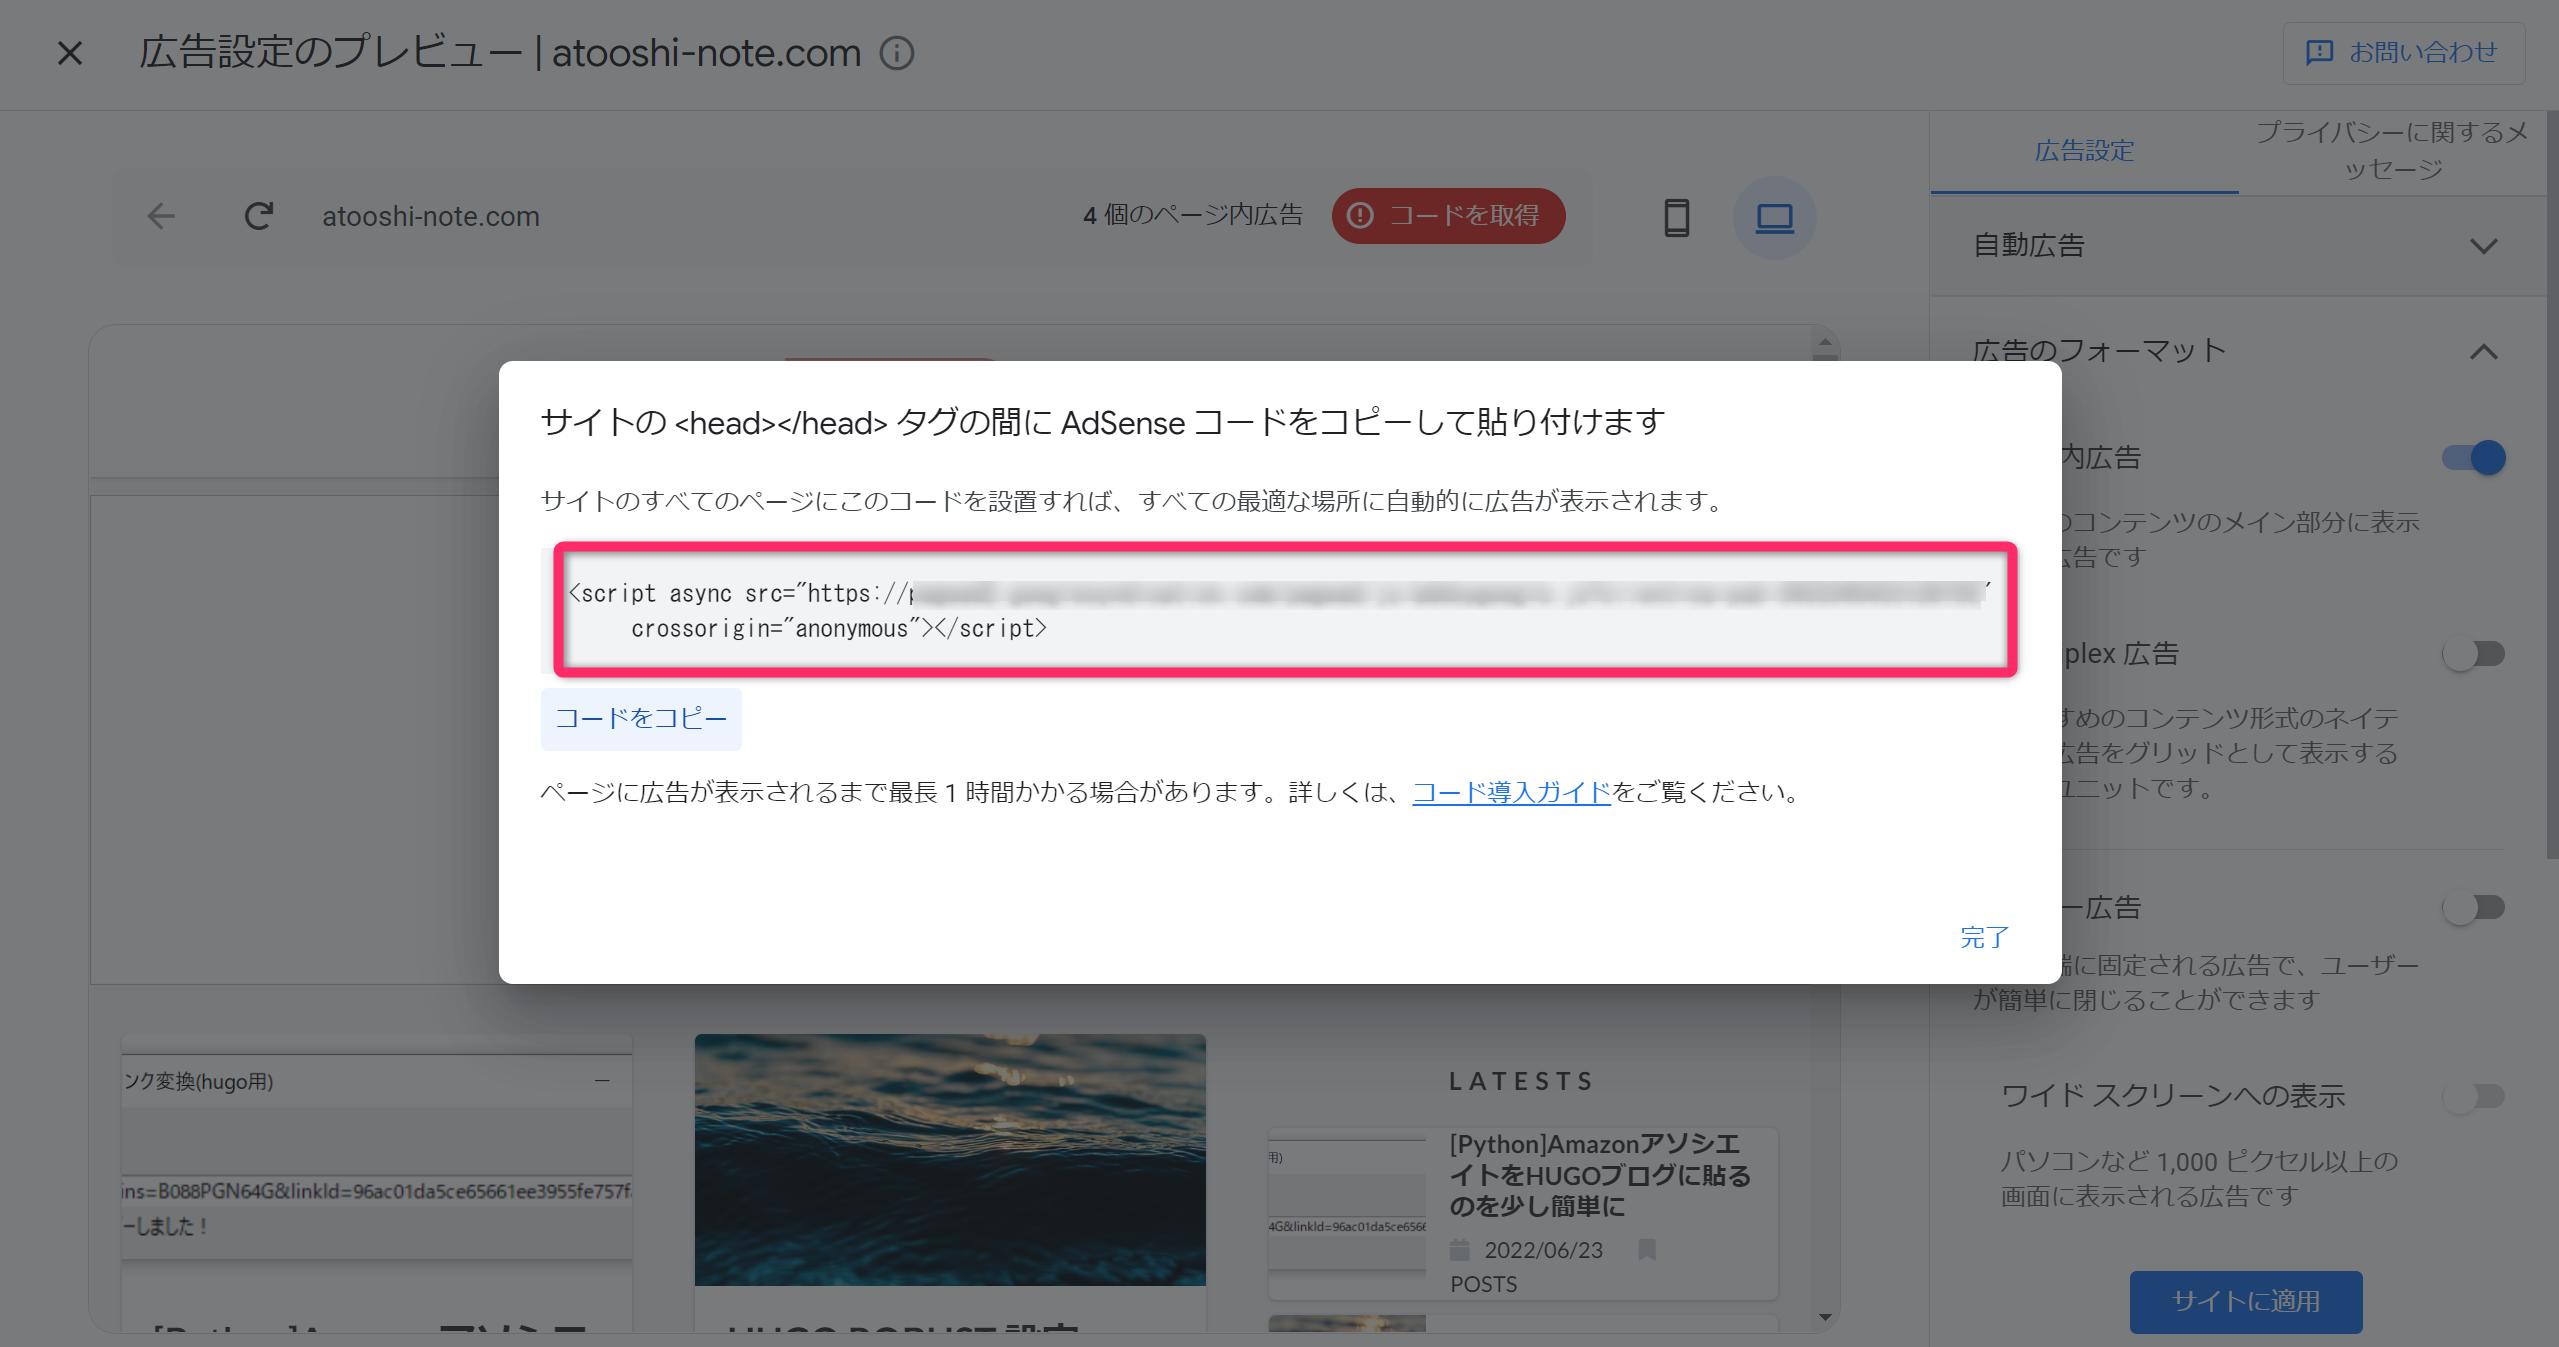Click 完了 to close the dialog
The image size is (2559, 1347).
pos(1984,937)
